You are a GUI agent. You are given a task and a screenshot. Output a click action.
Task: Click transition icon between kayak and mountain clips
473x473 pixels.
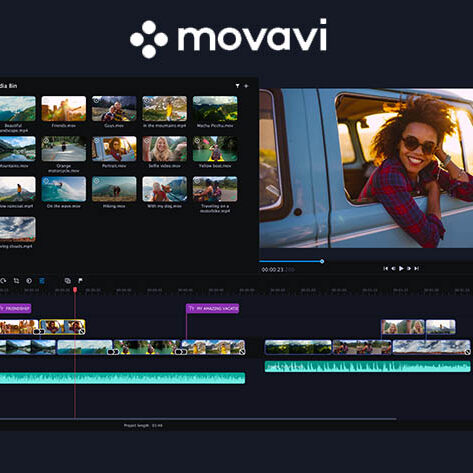pyautogui.click(x=181, y=352)
